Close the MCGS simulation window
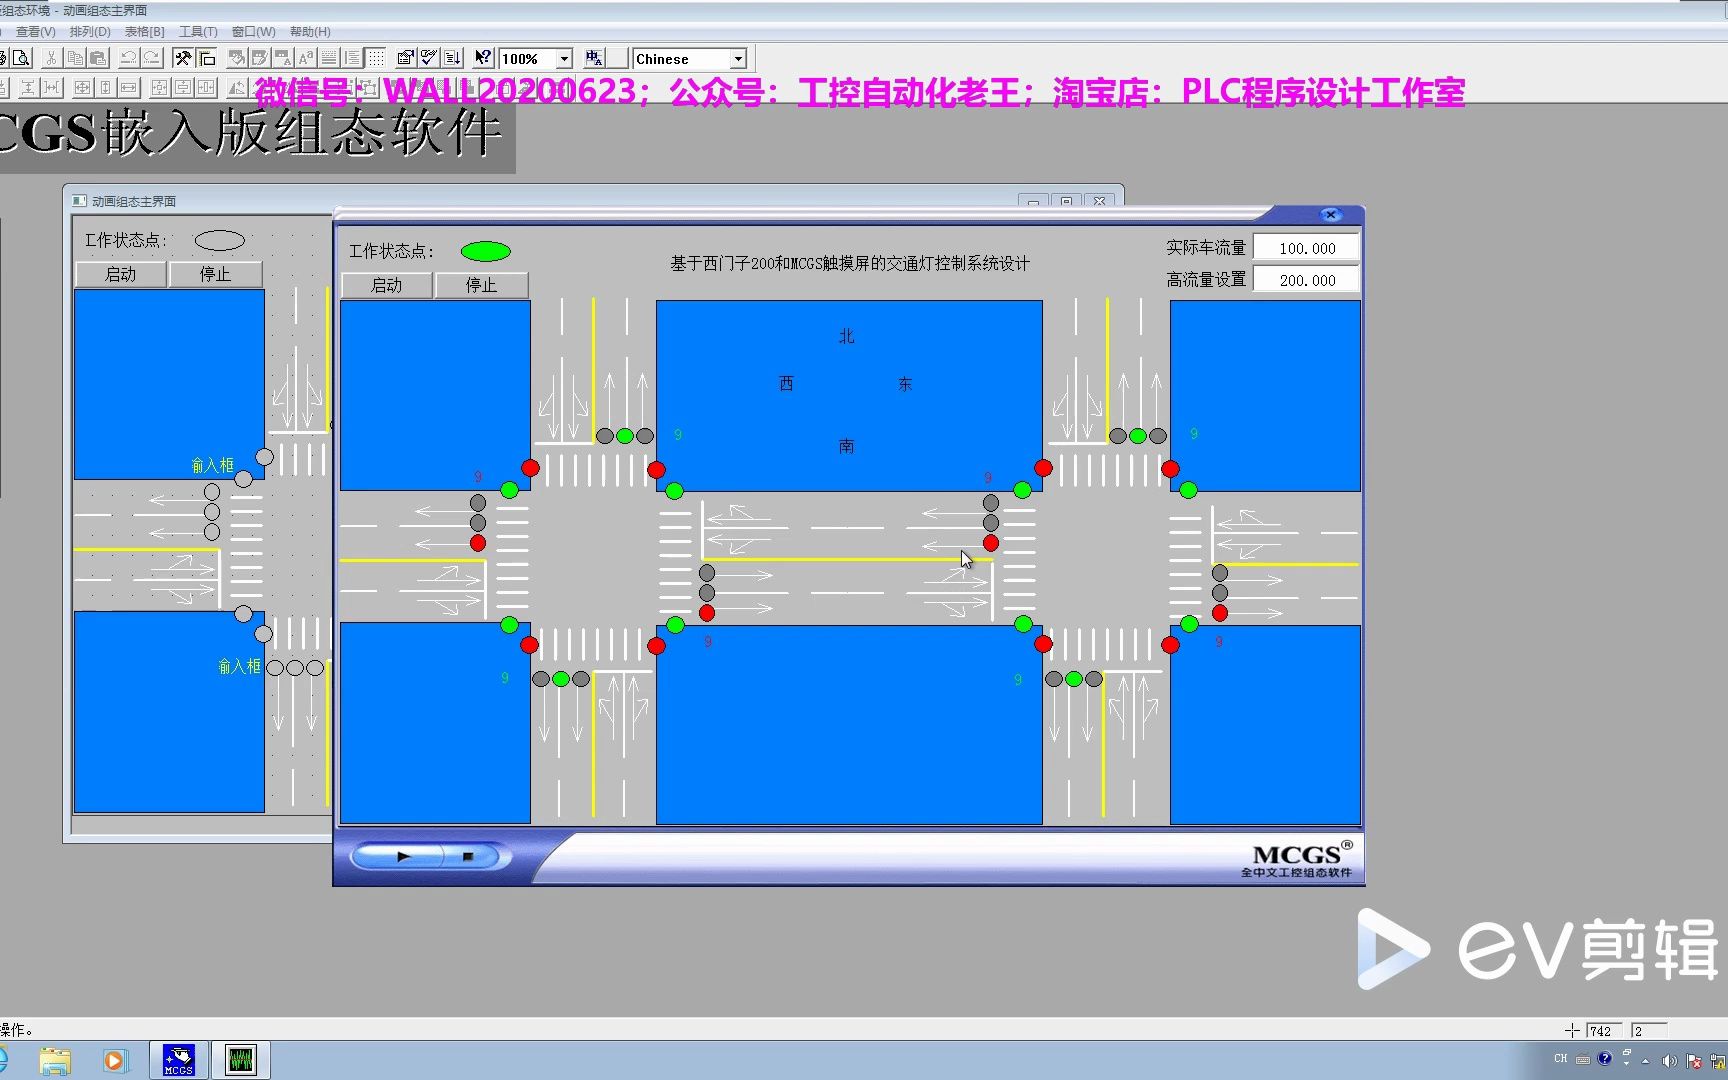1728x1080 pixels. point(1330,215)
